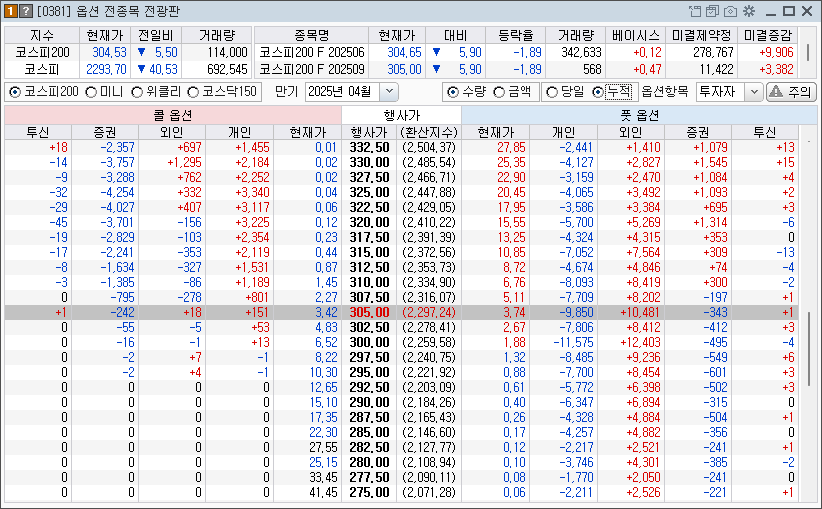Click KOSPI200 current price 304.53
822x509 pixels.
(109, 52)
